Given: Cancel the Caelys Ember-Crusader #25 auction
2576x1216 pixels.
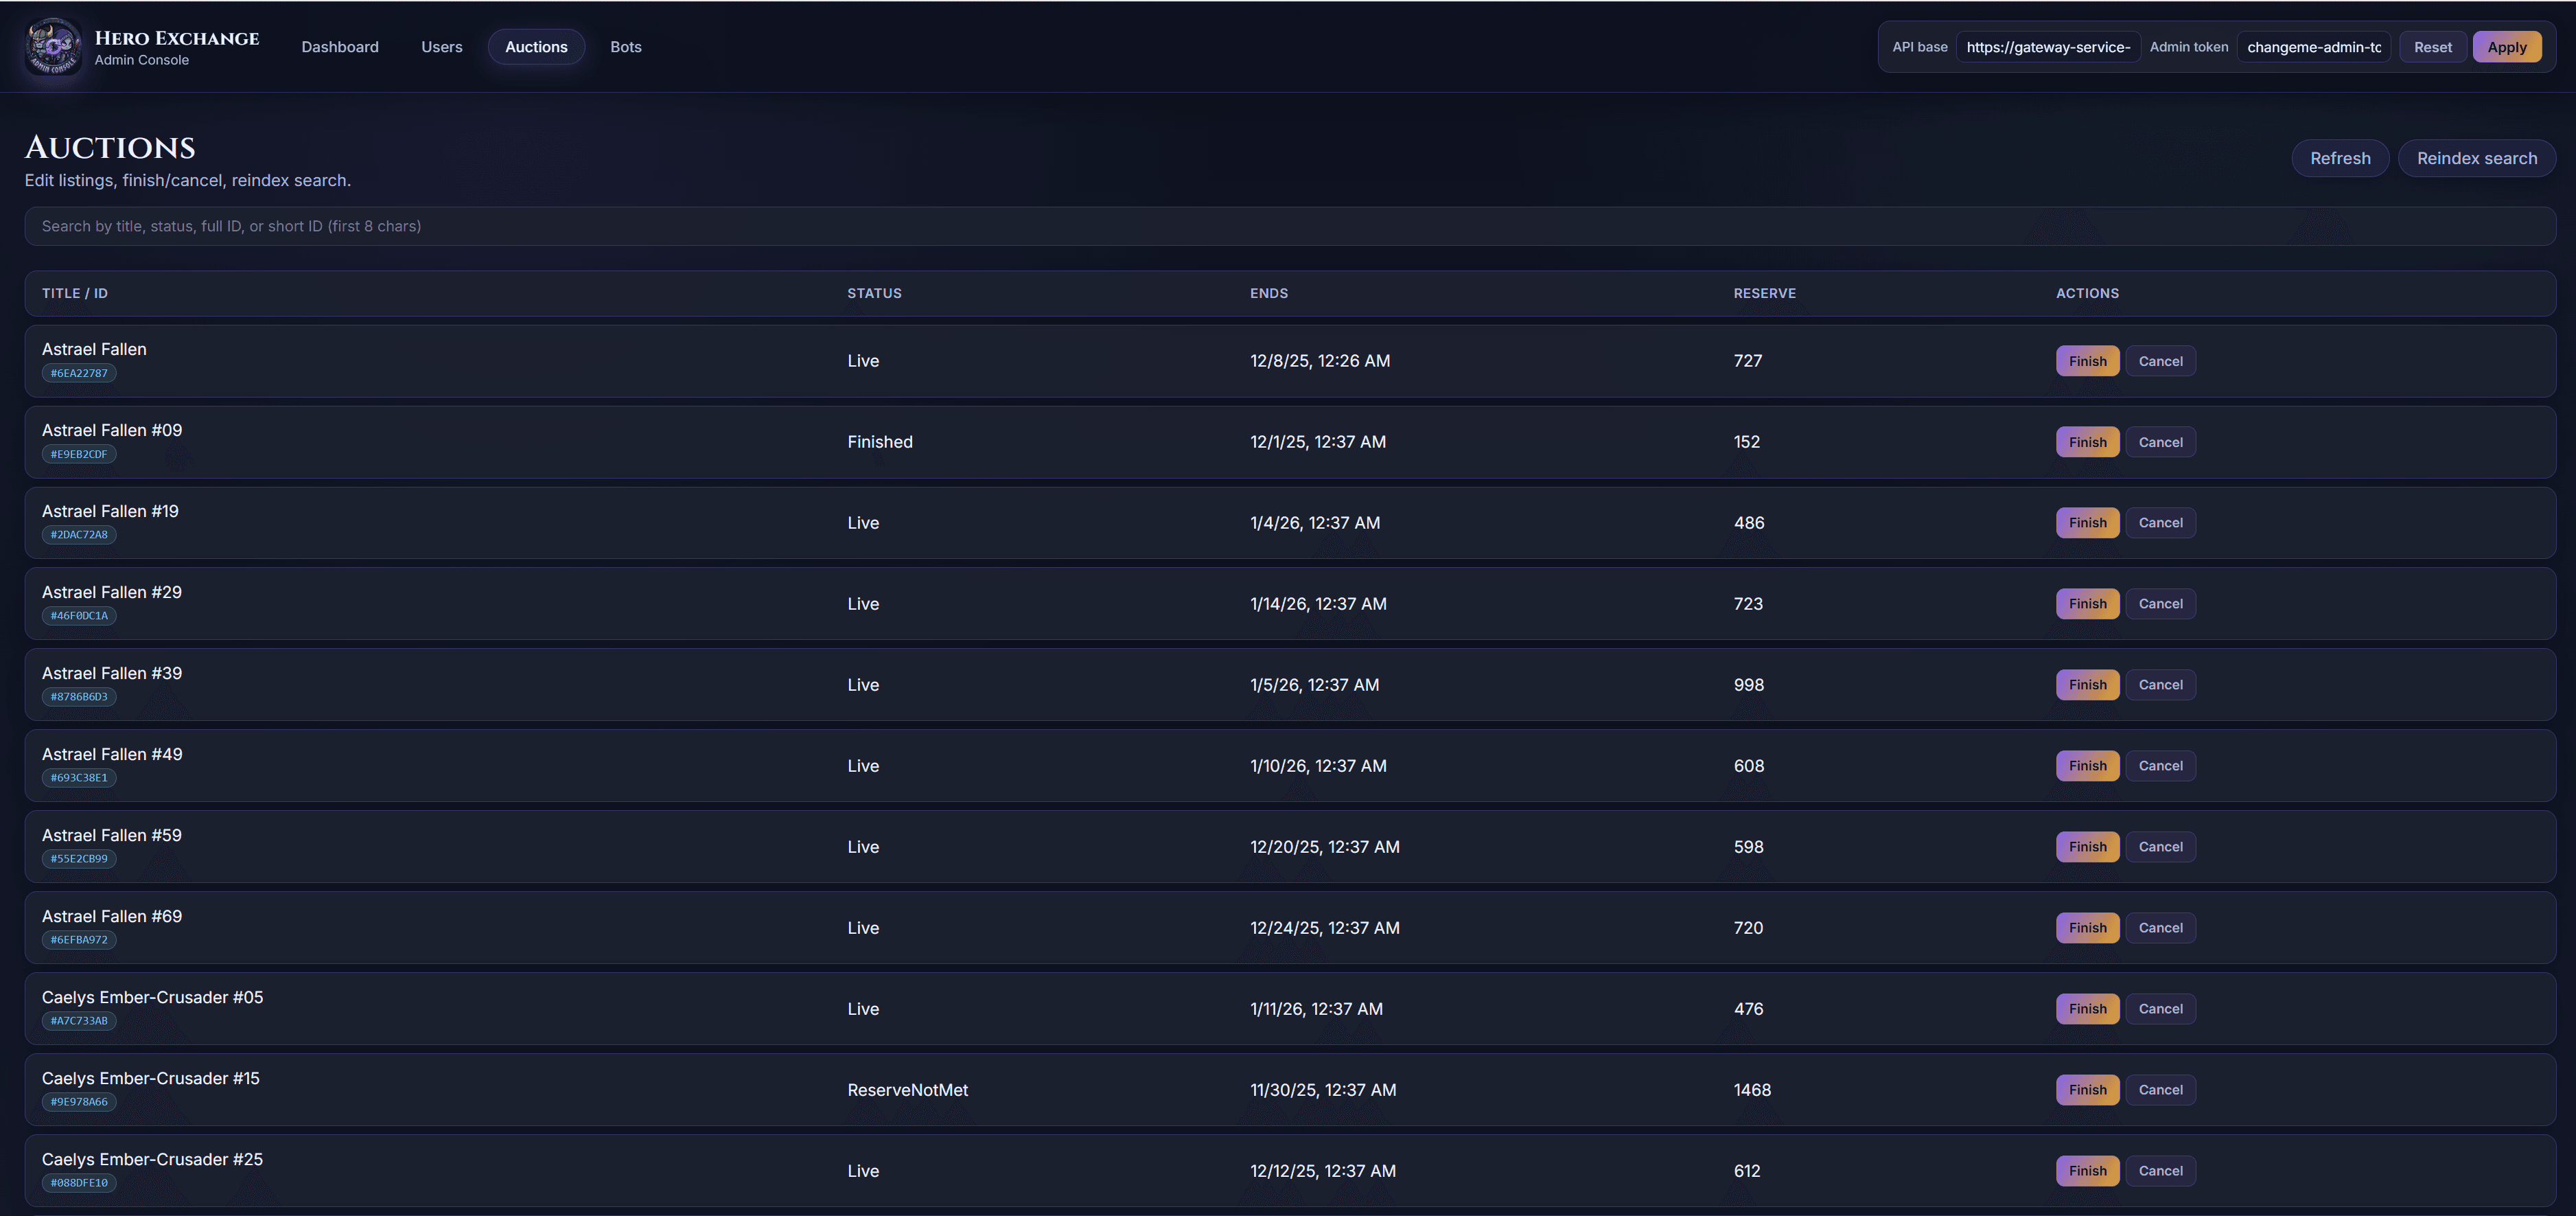Looking at the screenshot, I should tap(2161, 1170).
